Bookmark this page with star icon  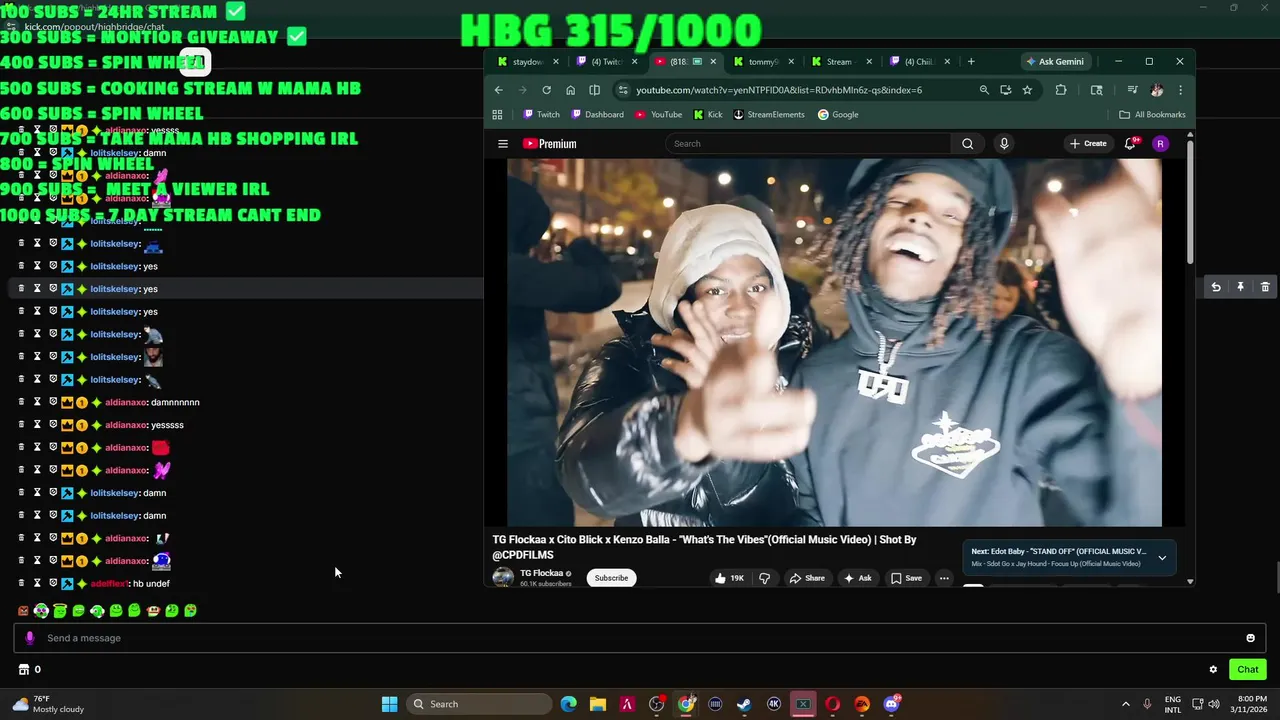tap(1027, 90)
